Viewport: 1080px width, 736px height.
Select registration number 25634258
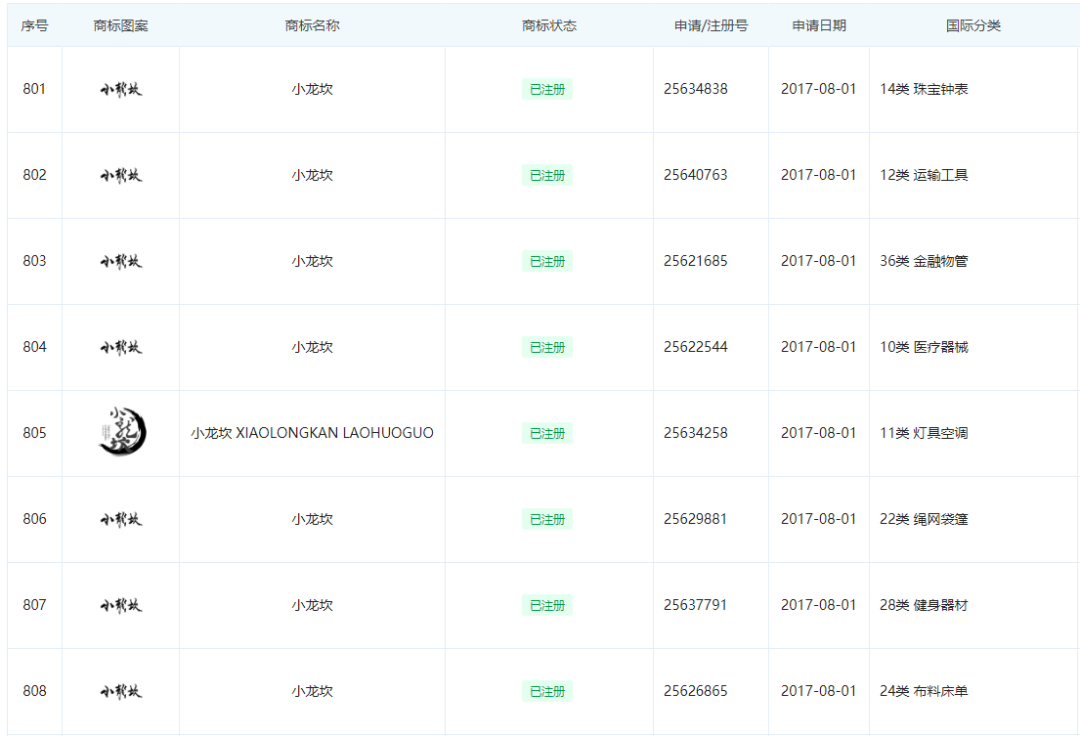tap(696, 433)
